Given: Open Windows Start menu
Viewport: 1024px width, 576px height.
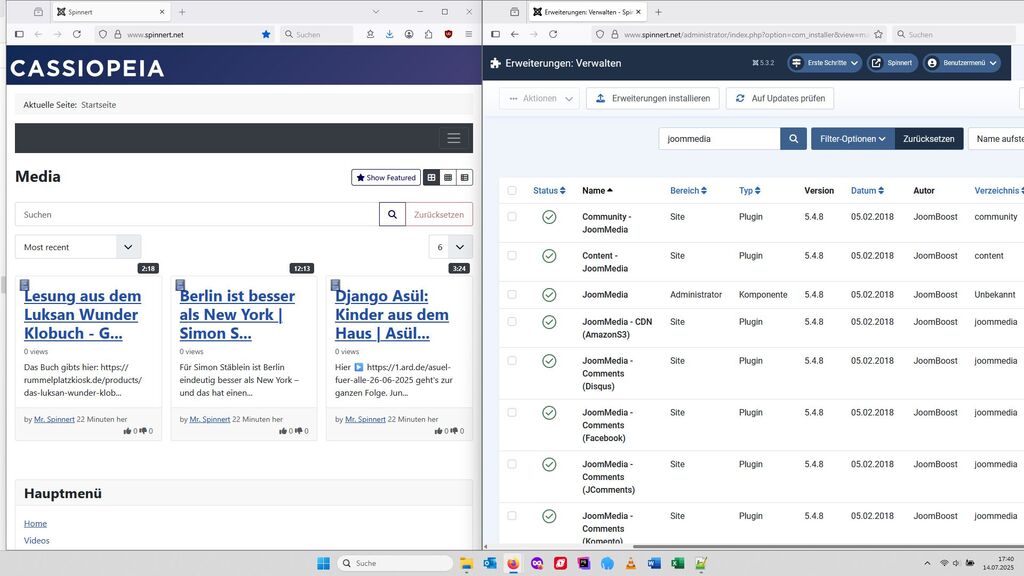Looking at the screenshot, I should [x=323, y=563].
